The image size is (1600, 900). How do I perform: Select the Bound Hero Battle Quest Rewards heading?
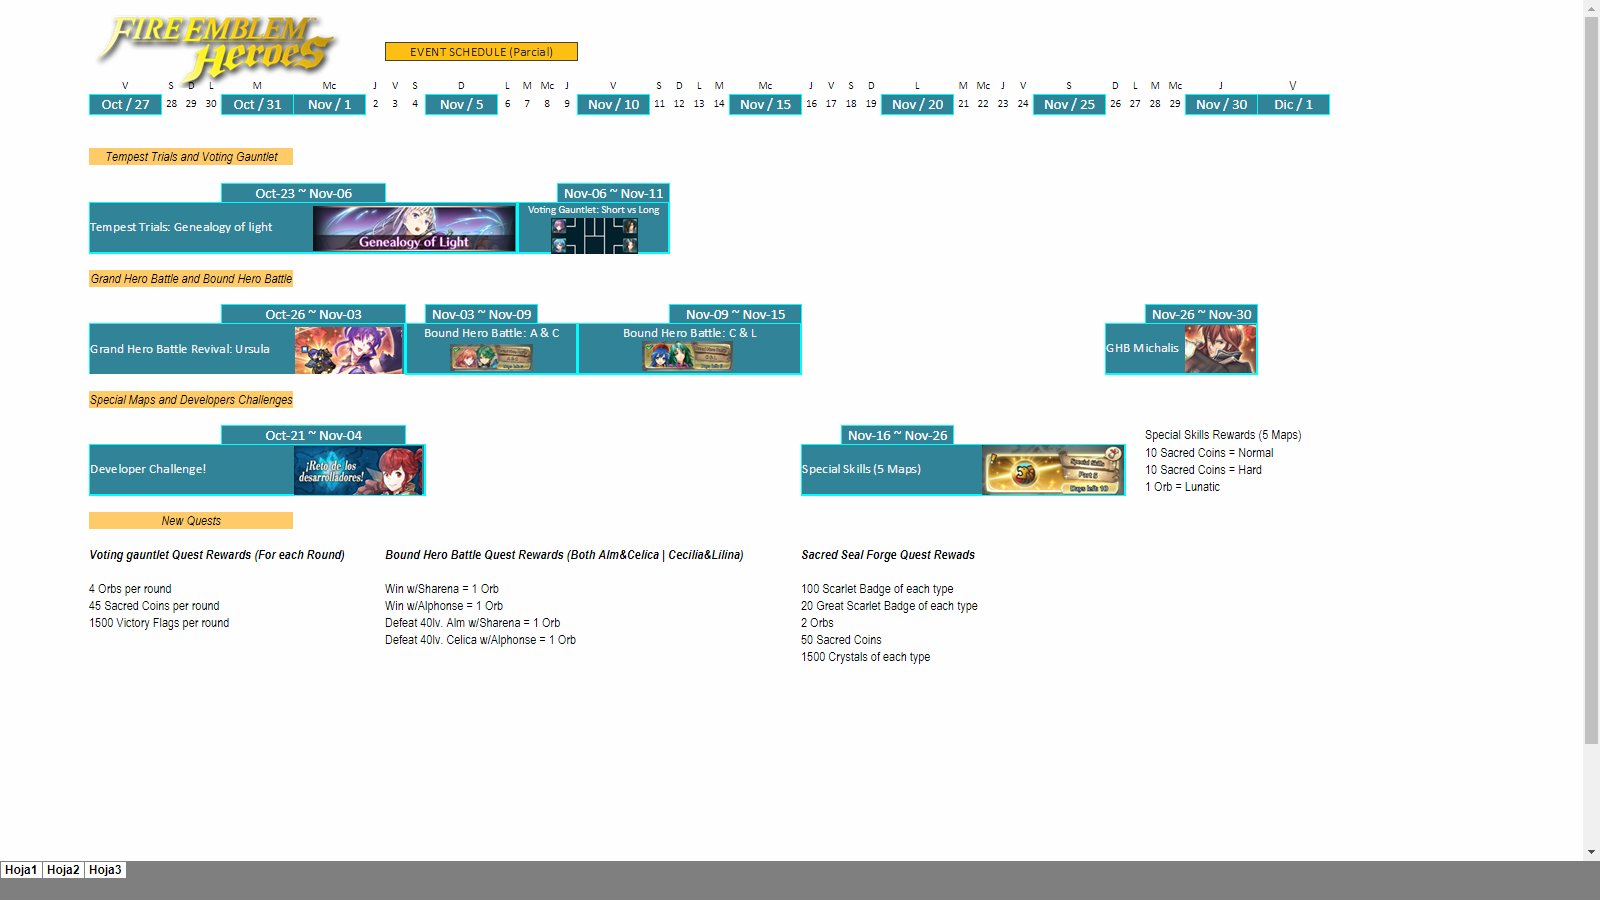pos(564,555)
